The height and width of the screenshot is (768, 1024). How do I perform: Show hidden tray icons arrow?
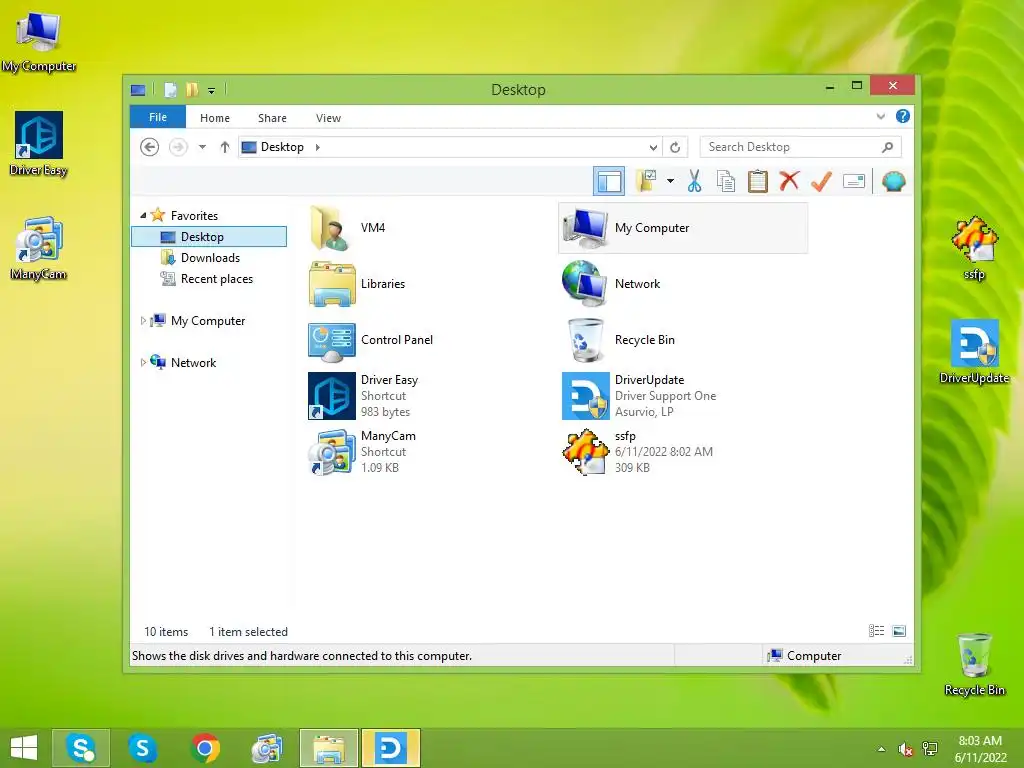click(882, 749)
